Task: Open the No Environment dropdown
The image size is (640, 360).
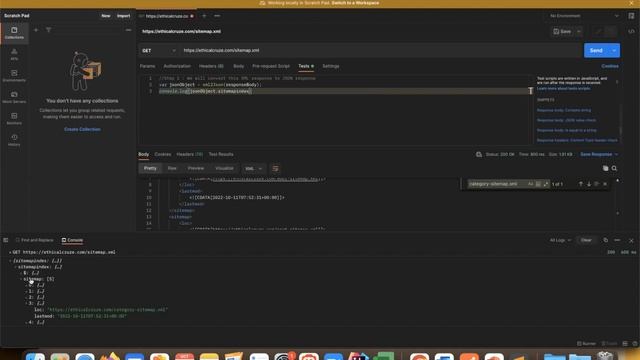Action: coord(584,16)
